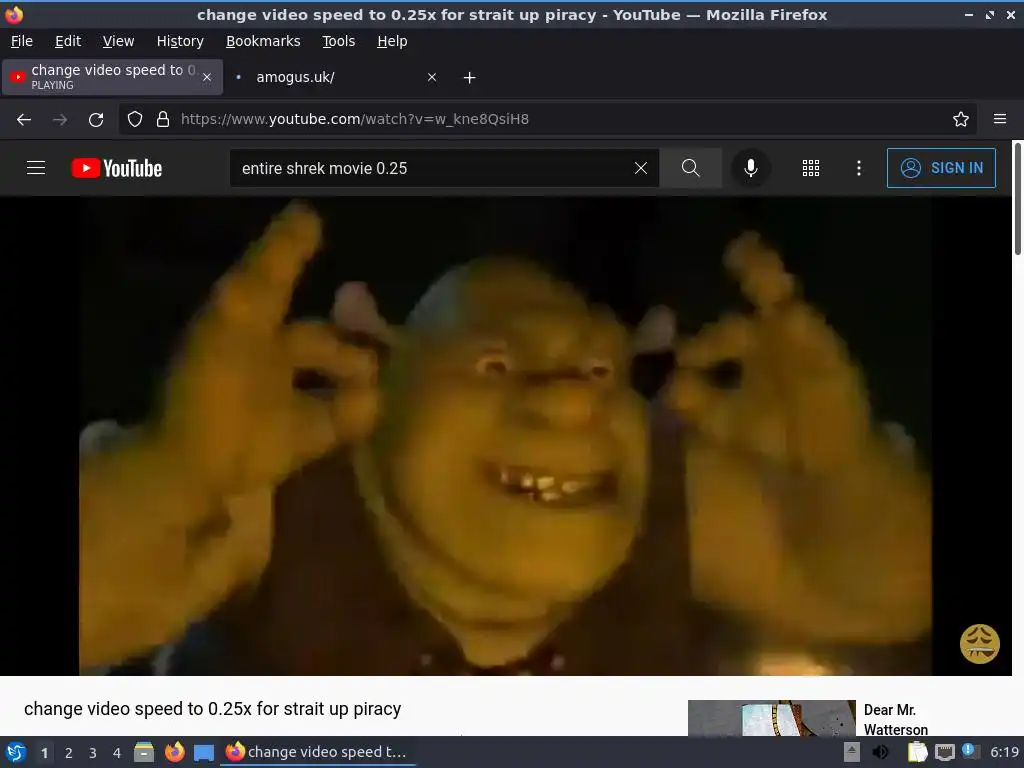Run search with the magnifier button

tap(690, 168)
